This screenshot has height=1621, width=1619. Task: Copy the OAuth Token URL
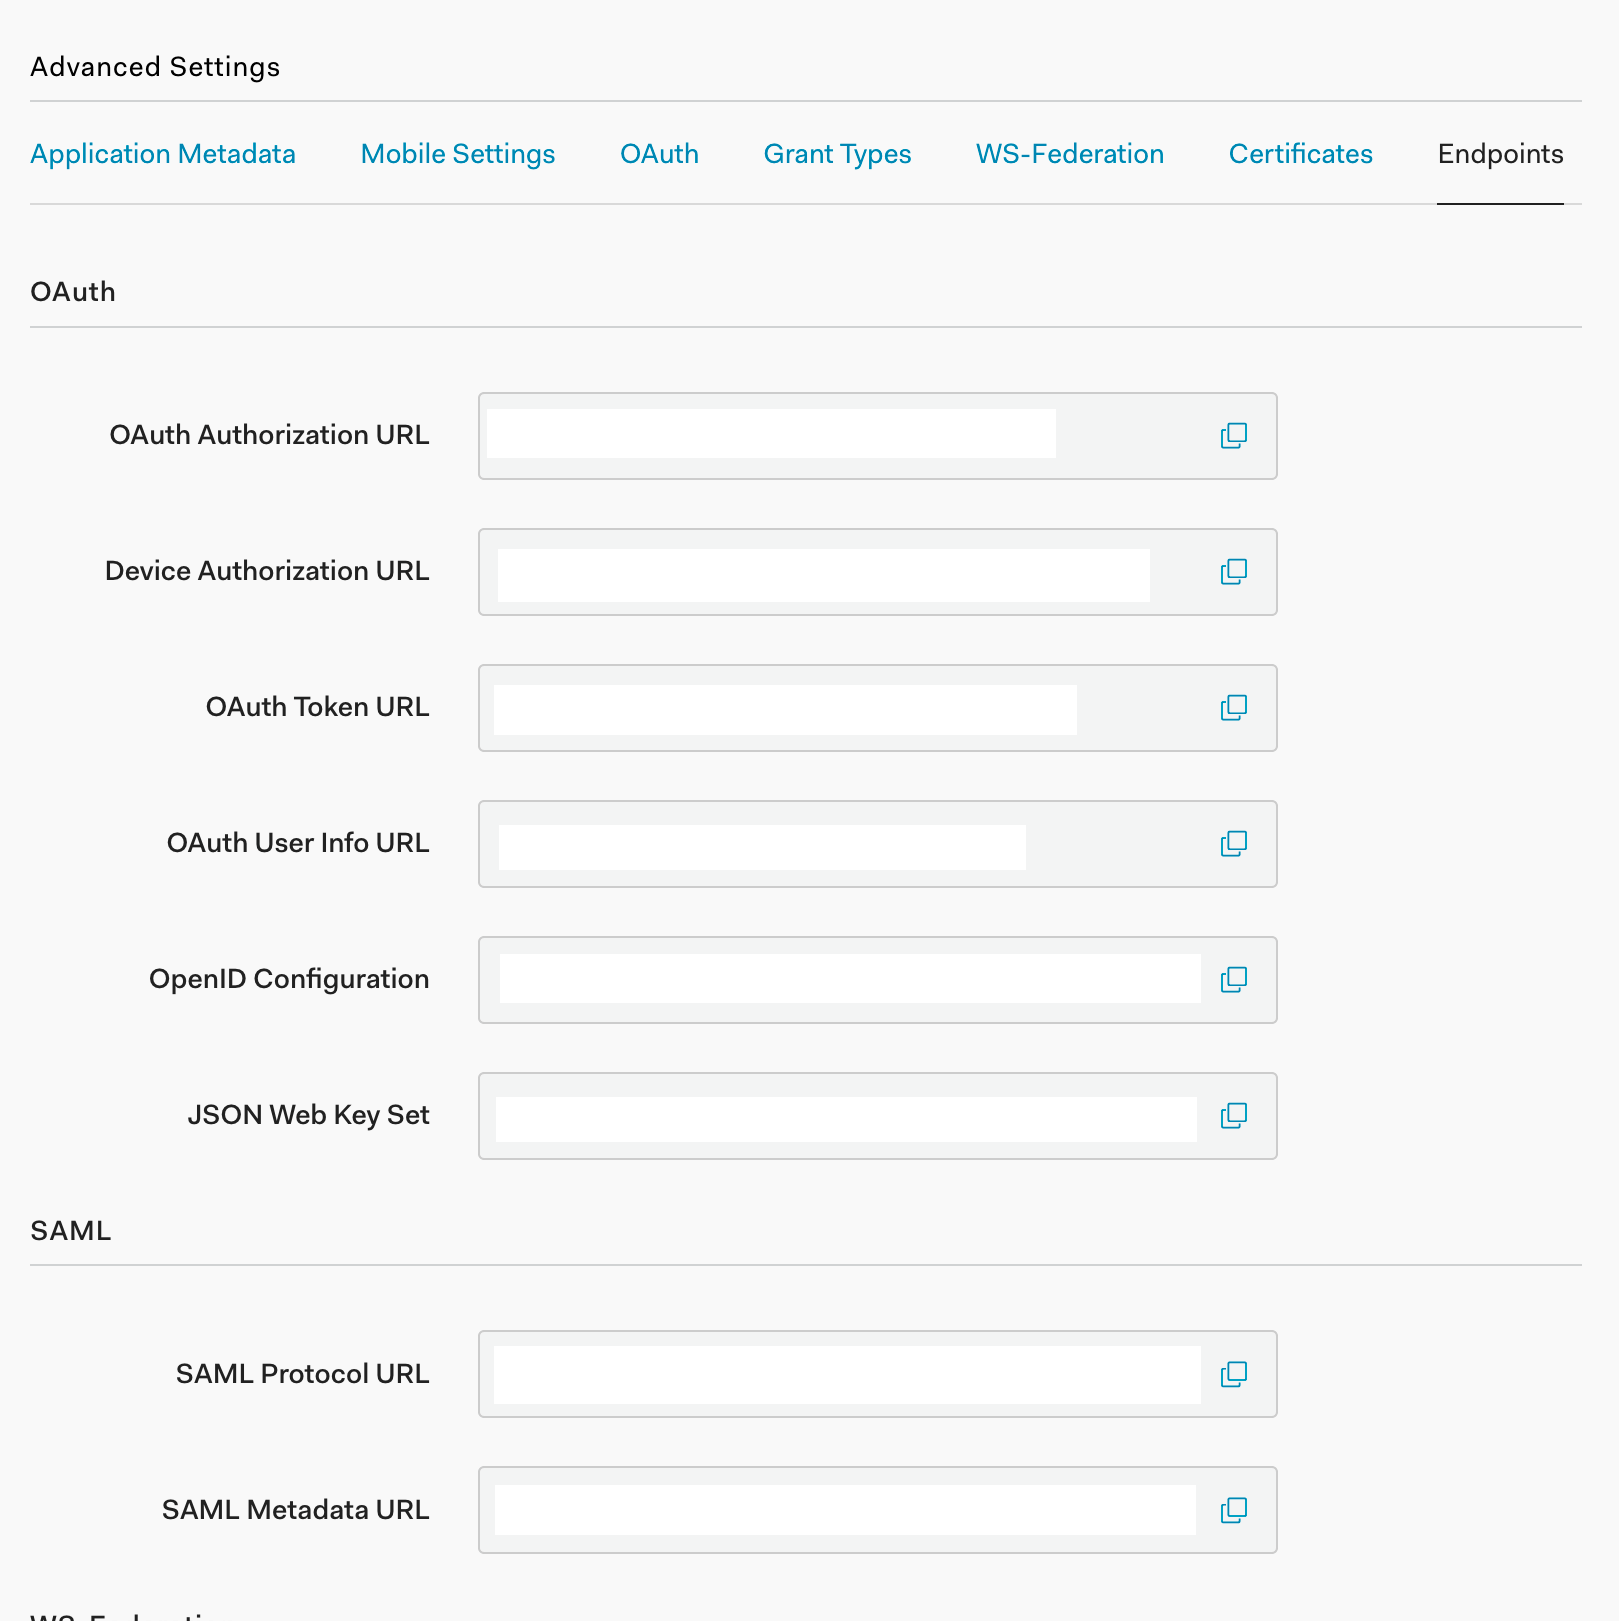coord(1234,707)
